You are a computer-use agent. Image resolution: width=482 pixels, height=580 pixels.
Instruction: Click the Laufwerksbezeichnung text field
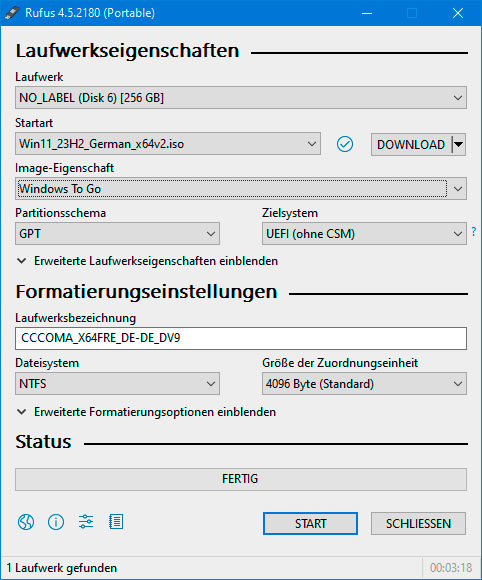click(x=241, y=338)
